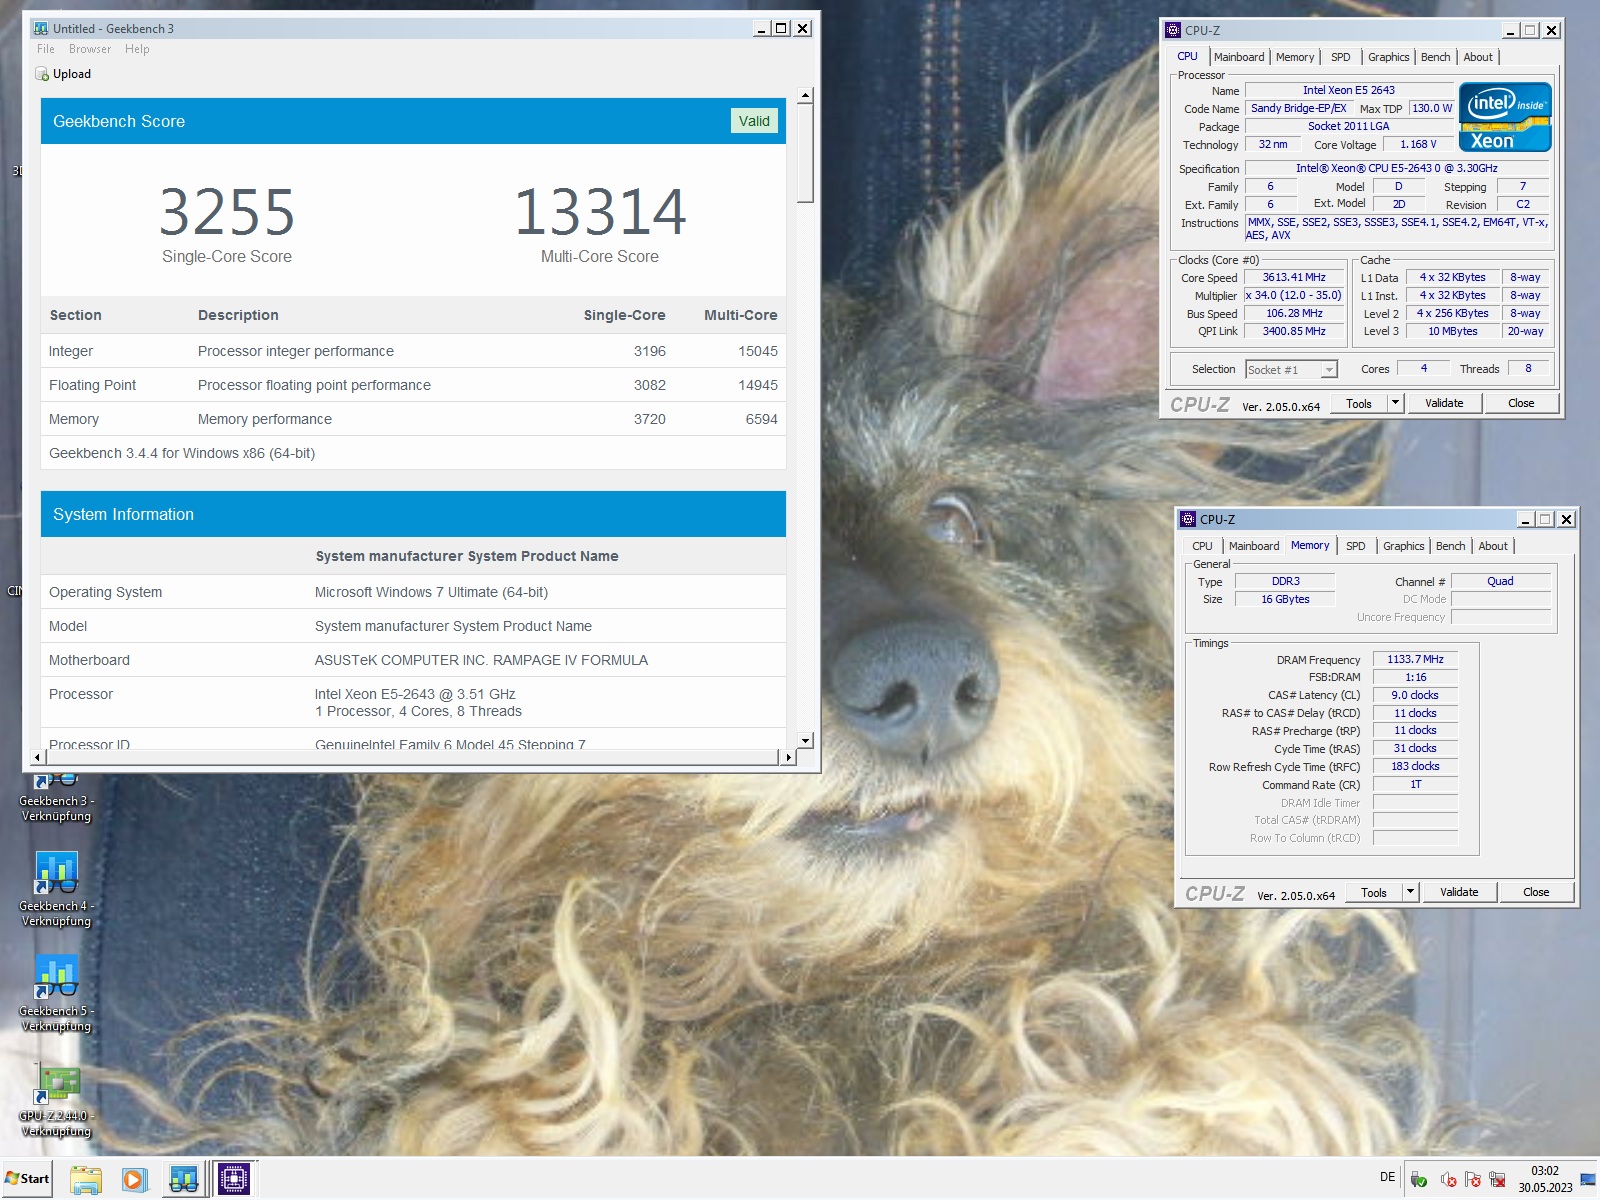1600x1200 pixels.
Task: Click the Memory CPU-Z window title icon
Action: (x=1188, y=519)
